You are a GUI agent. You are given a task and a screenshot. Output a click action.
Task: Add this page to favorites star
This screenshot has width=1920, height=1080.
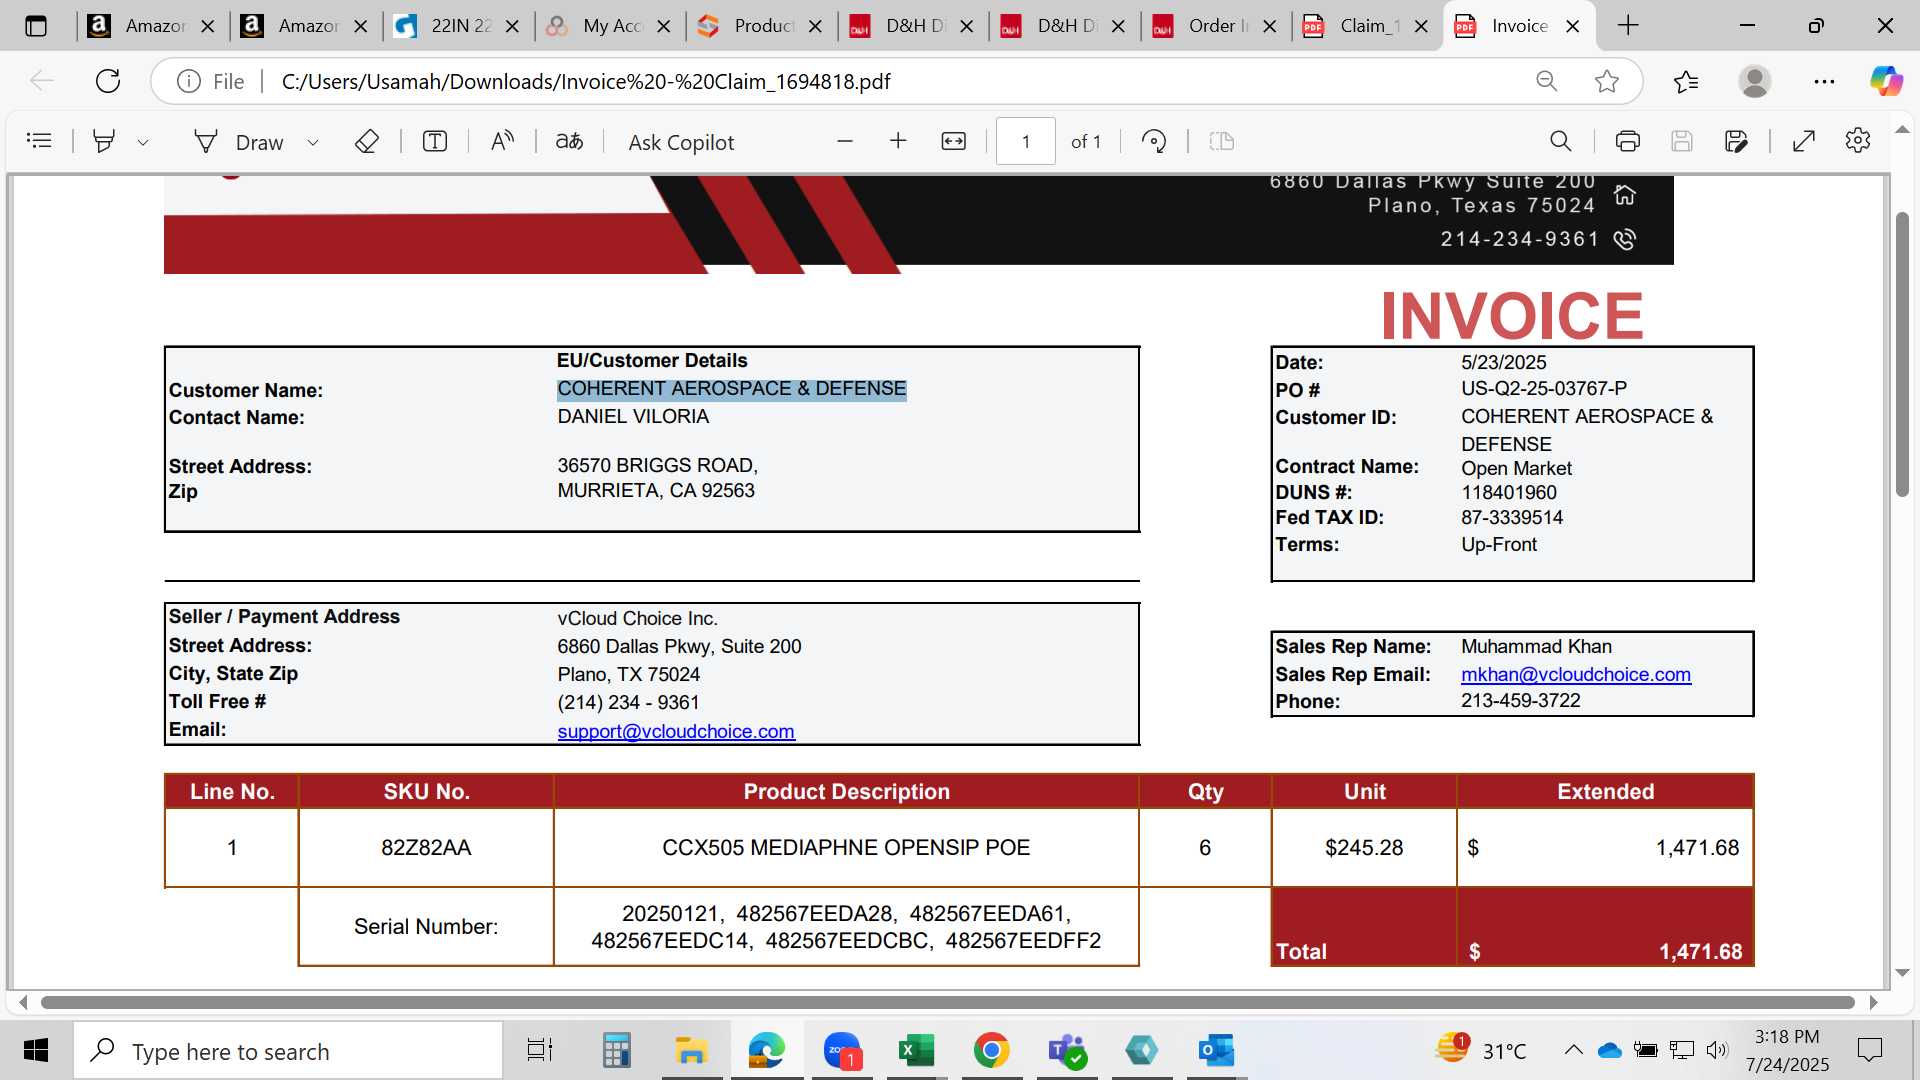click(x=1607, y=81)
